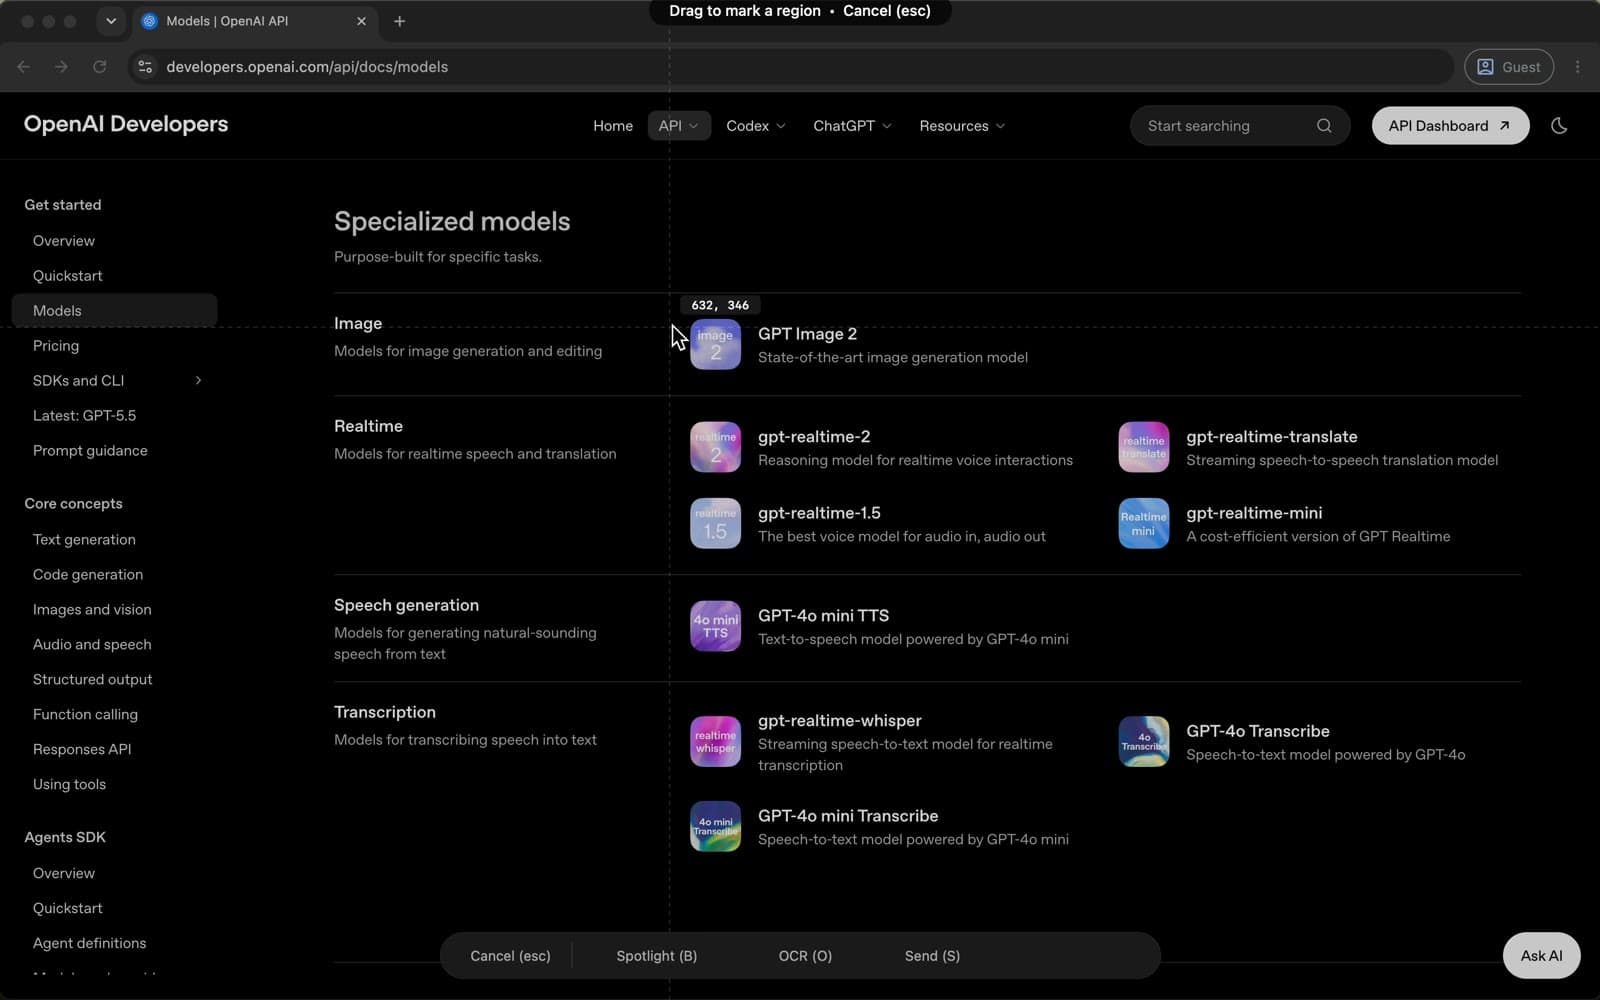Click the GPT-4o mini TTS model icon
Screen dimensions: 1600x1000
click(x=715, y=626)
